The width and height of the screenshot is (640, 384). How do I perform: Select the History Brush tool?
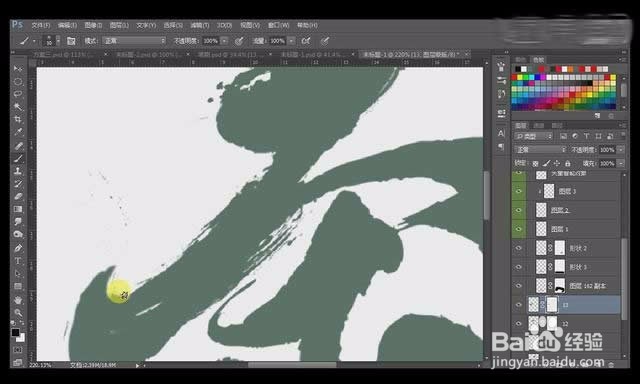18,184
